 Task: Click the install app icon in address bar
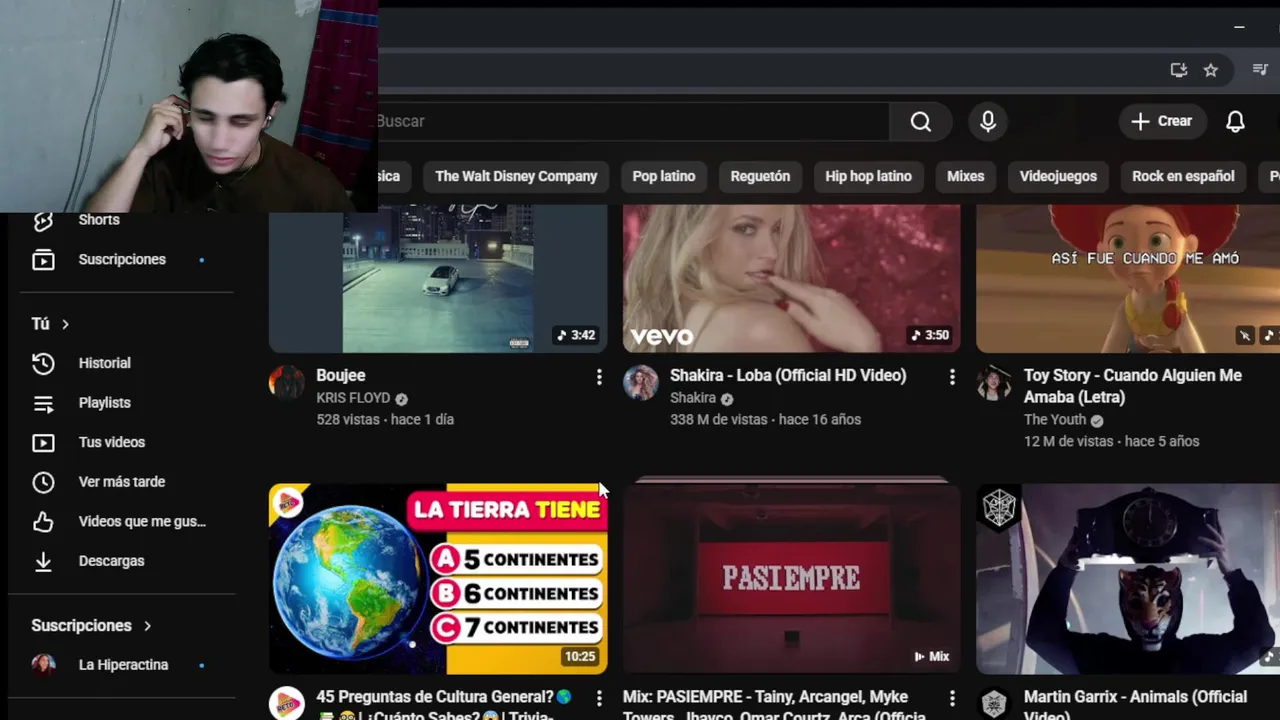(x=1179, y=70)
